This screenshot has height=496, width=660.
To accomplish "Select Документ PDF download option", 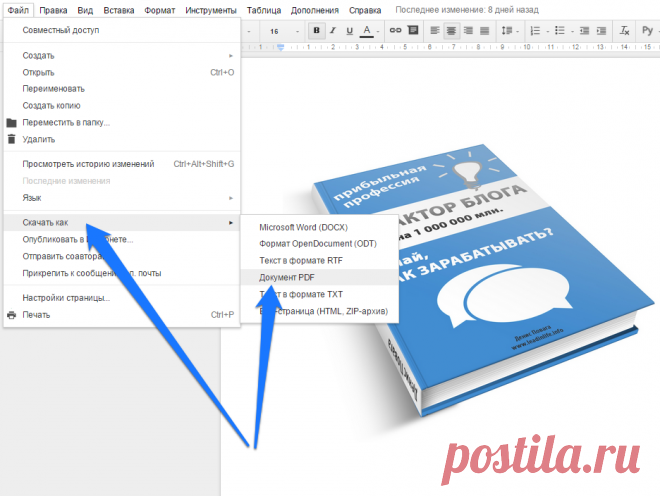I will (x=286, y=276).
